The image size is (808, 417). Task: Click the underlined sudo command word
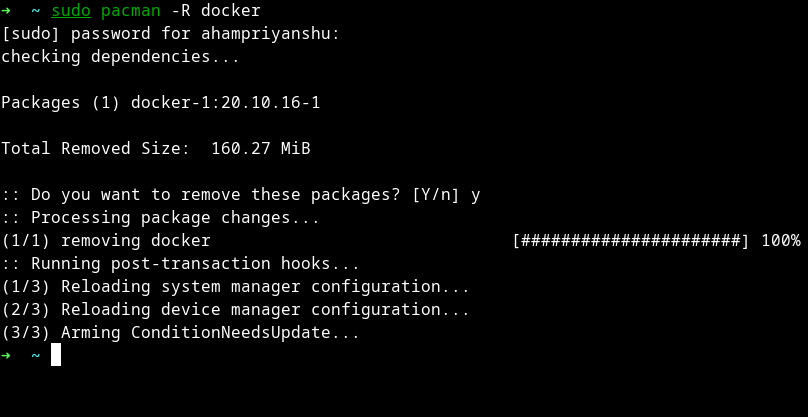point(71,11)
